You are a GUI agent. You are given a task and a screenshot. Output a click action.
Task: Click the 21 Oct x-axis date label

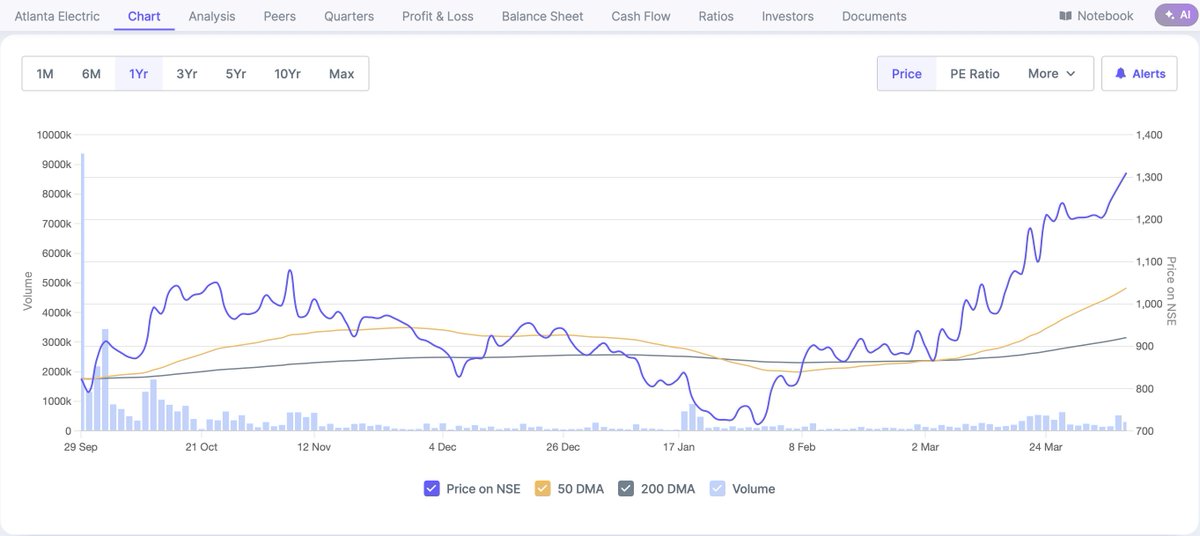coord(201,447)
